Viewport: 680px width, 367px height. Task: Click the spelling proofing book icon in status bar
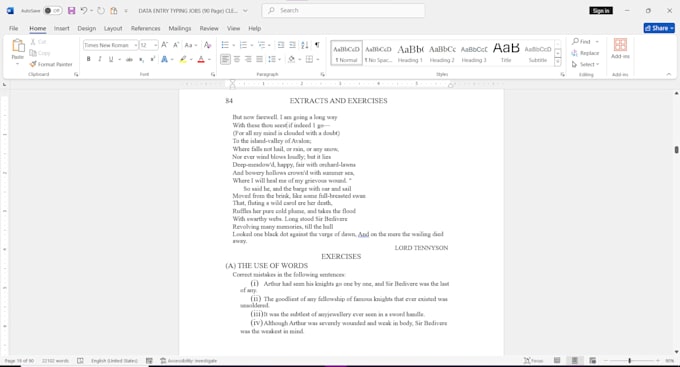click(80, 360)
